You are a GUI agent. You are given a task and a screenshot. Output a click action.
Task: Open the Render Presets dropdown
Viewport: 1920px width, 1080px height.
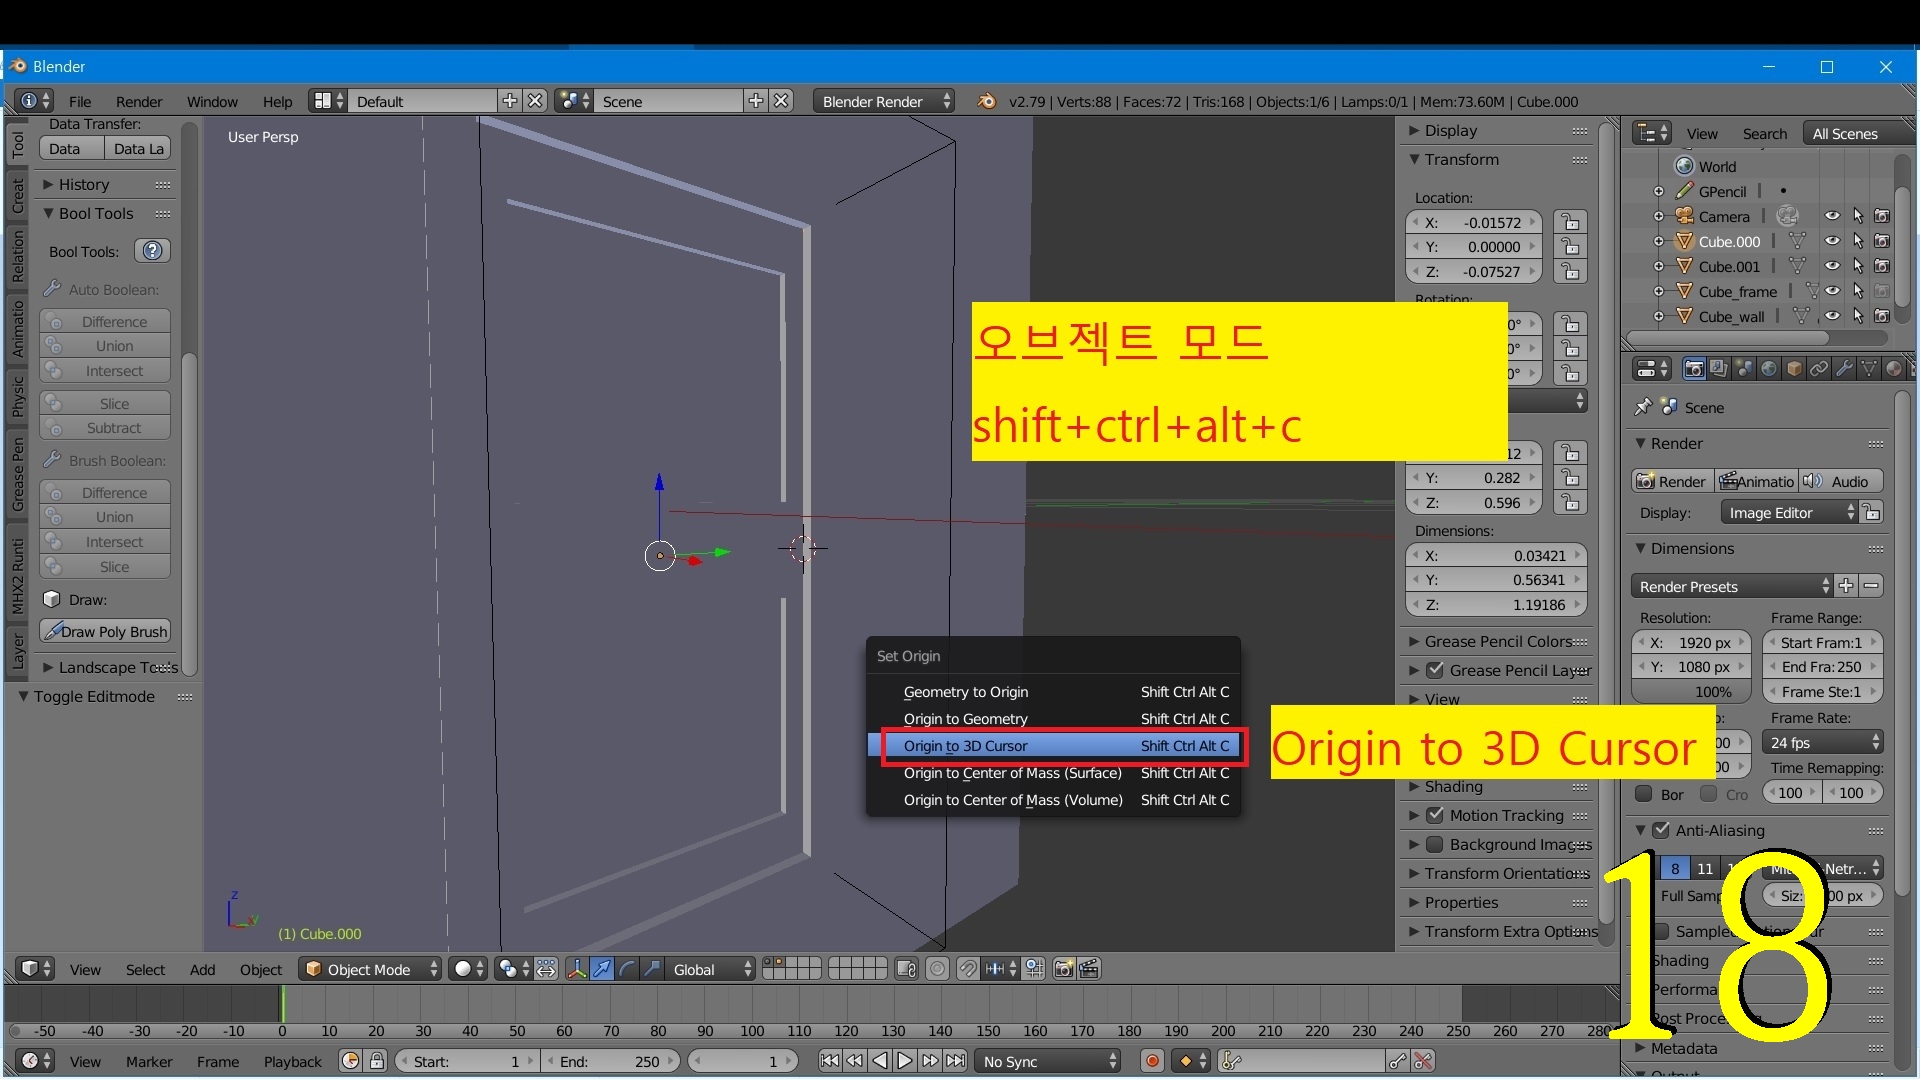(1732, 587)
